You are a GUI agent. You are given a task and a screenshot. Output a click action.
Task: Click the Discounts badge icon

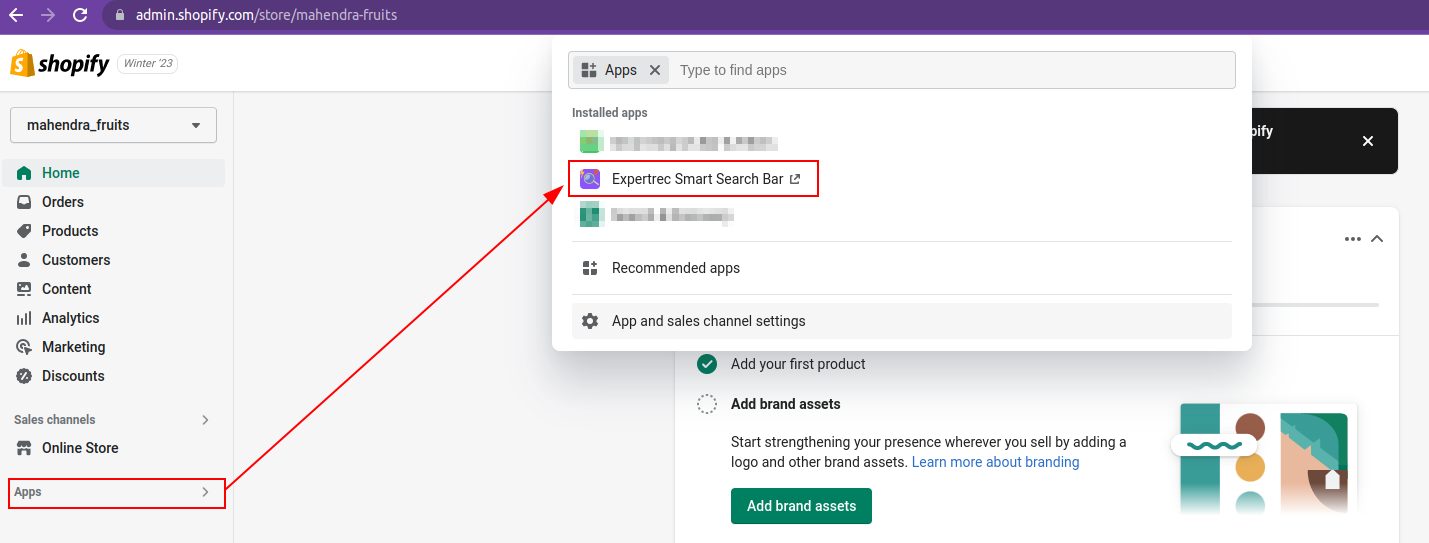coord(24,376)
